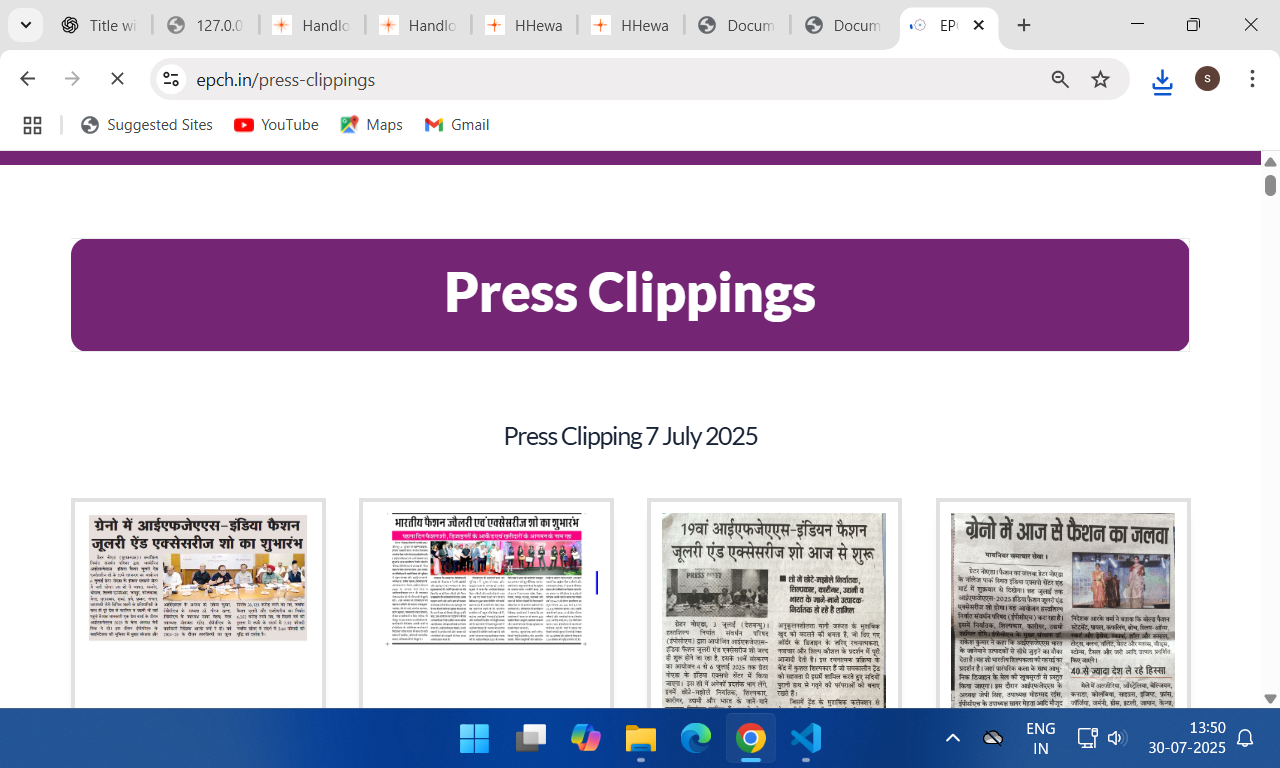Image resolution: width=1280 pixels, height=768 pixels.
Task: Open Chrome three-dot menu
Action: coord(1252,79)
